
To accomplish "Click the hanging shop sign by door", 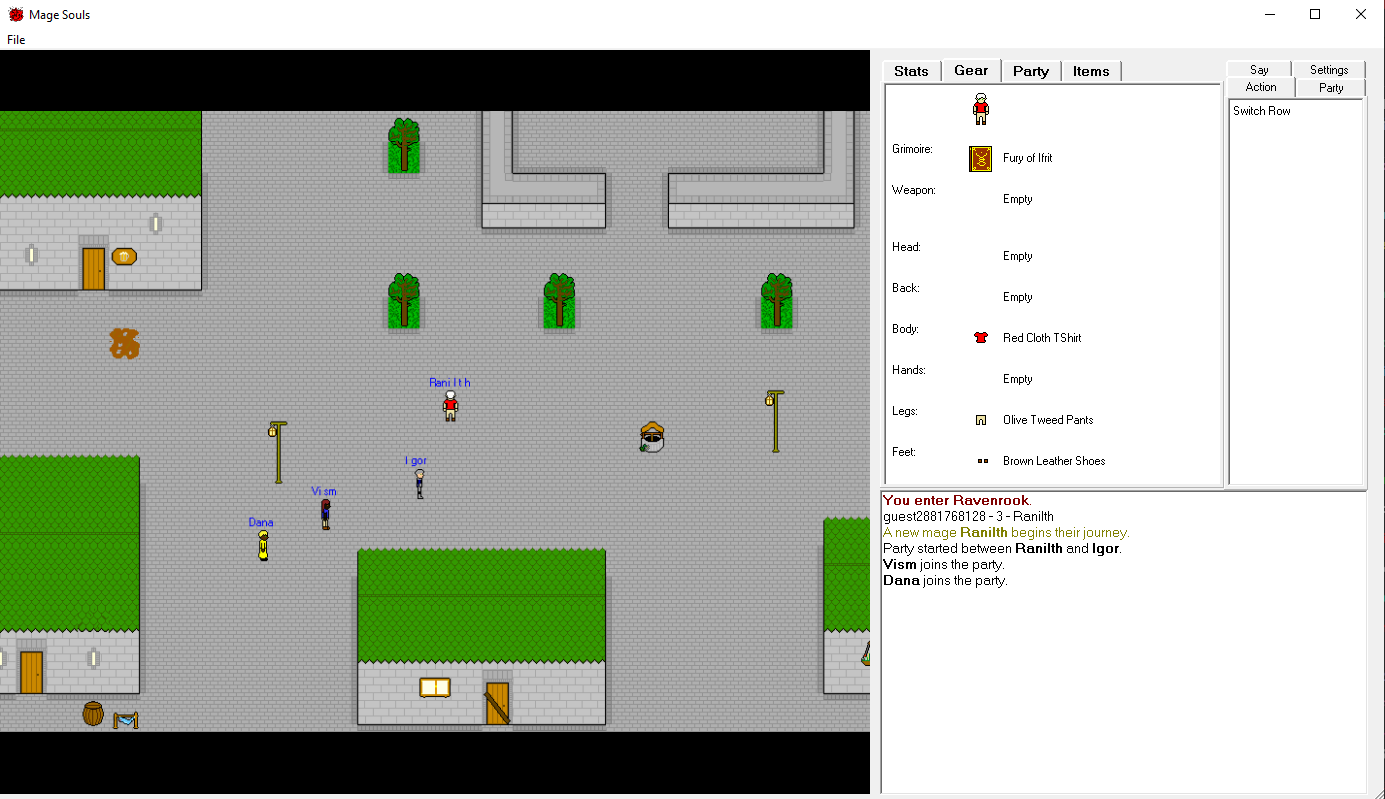I will tap(124, 256).
